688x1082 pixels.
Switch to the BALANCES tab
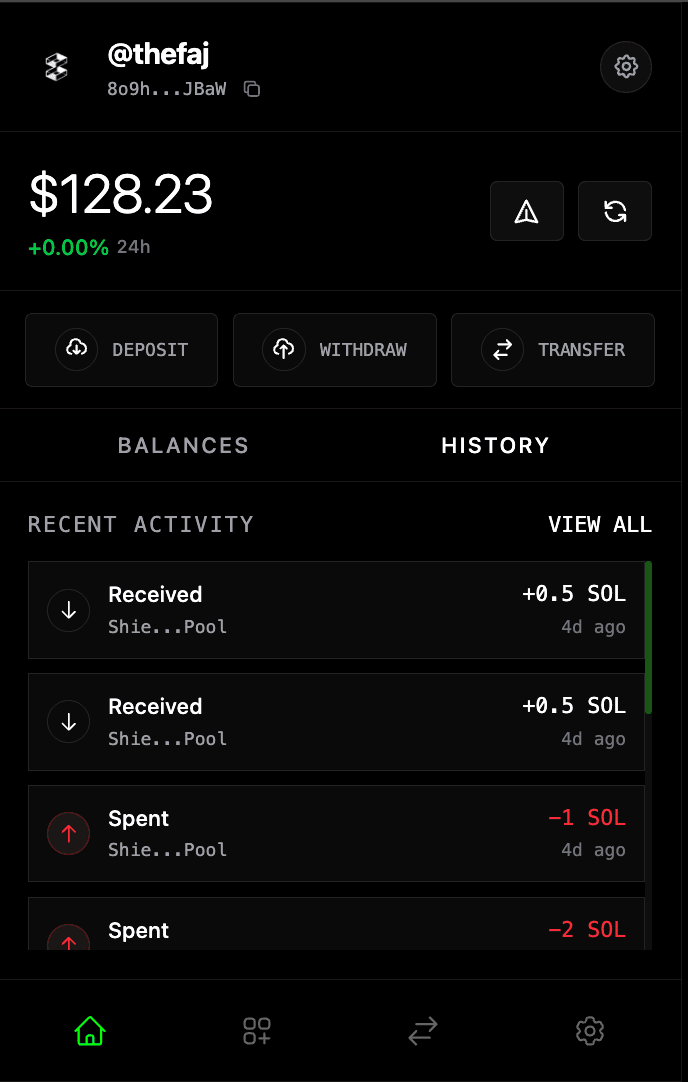point(183,445)
